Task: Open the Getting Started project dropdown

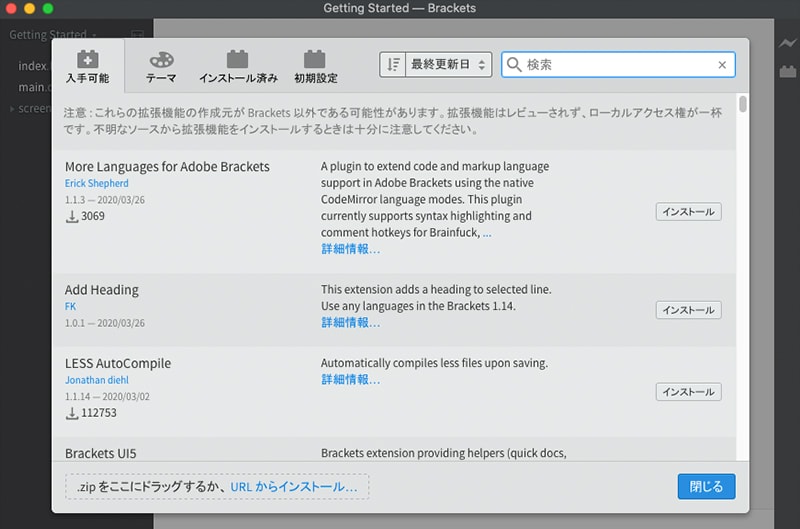Action: (53, 35)
